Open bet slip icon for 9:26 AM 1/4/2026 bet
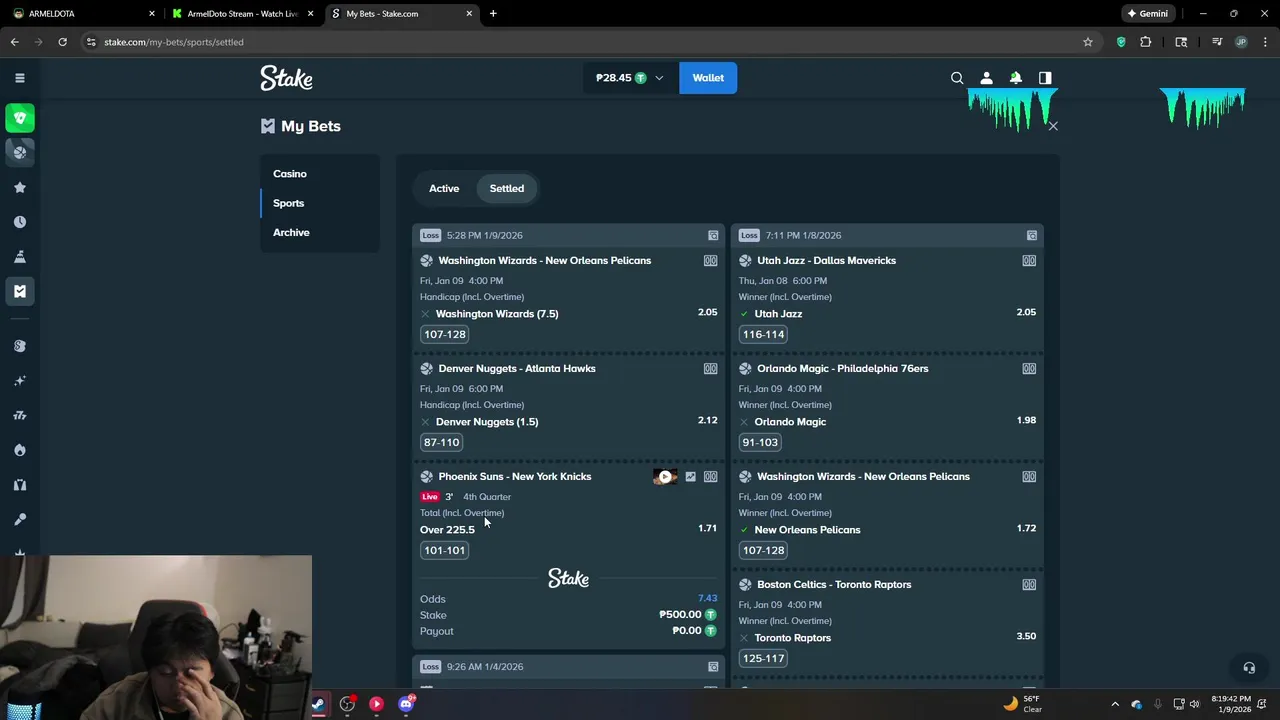 click(x=713, y=666)
